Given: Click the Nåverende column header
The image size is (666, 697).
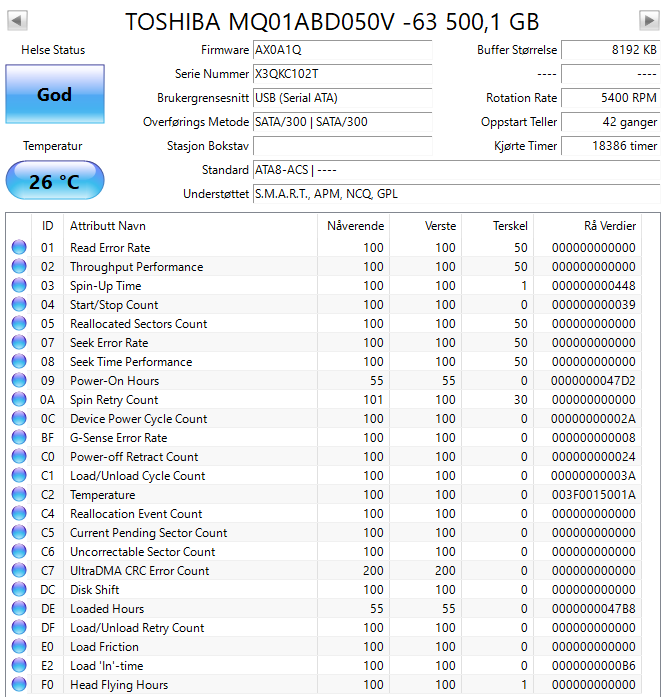Looking at the screenshot, I should point(355,226).
